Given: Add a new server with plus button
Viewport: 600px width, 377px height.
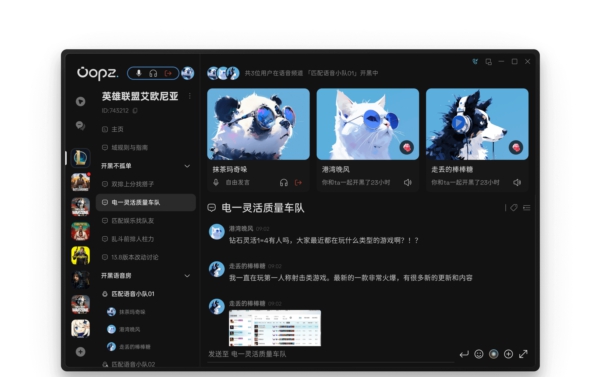Looking at the screenshot, I should tap(80, 352).
